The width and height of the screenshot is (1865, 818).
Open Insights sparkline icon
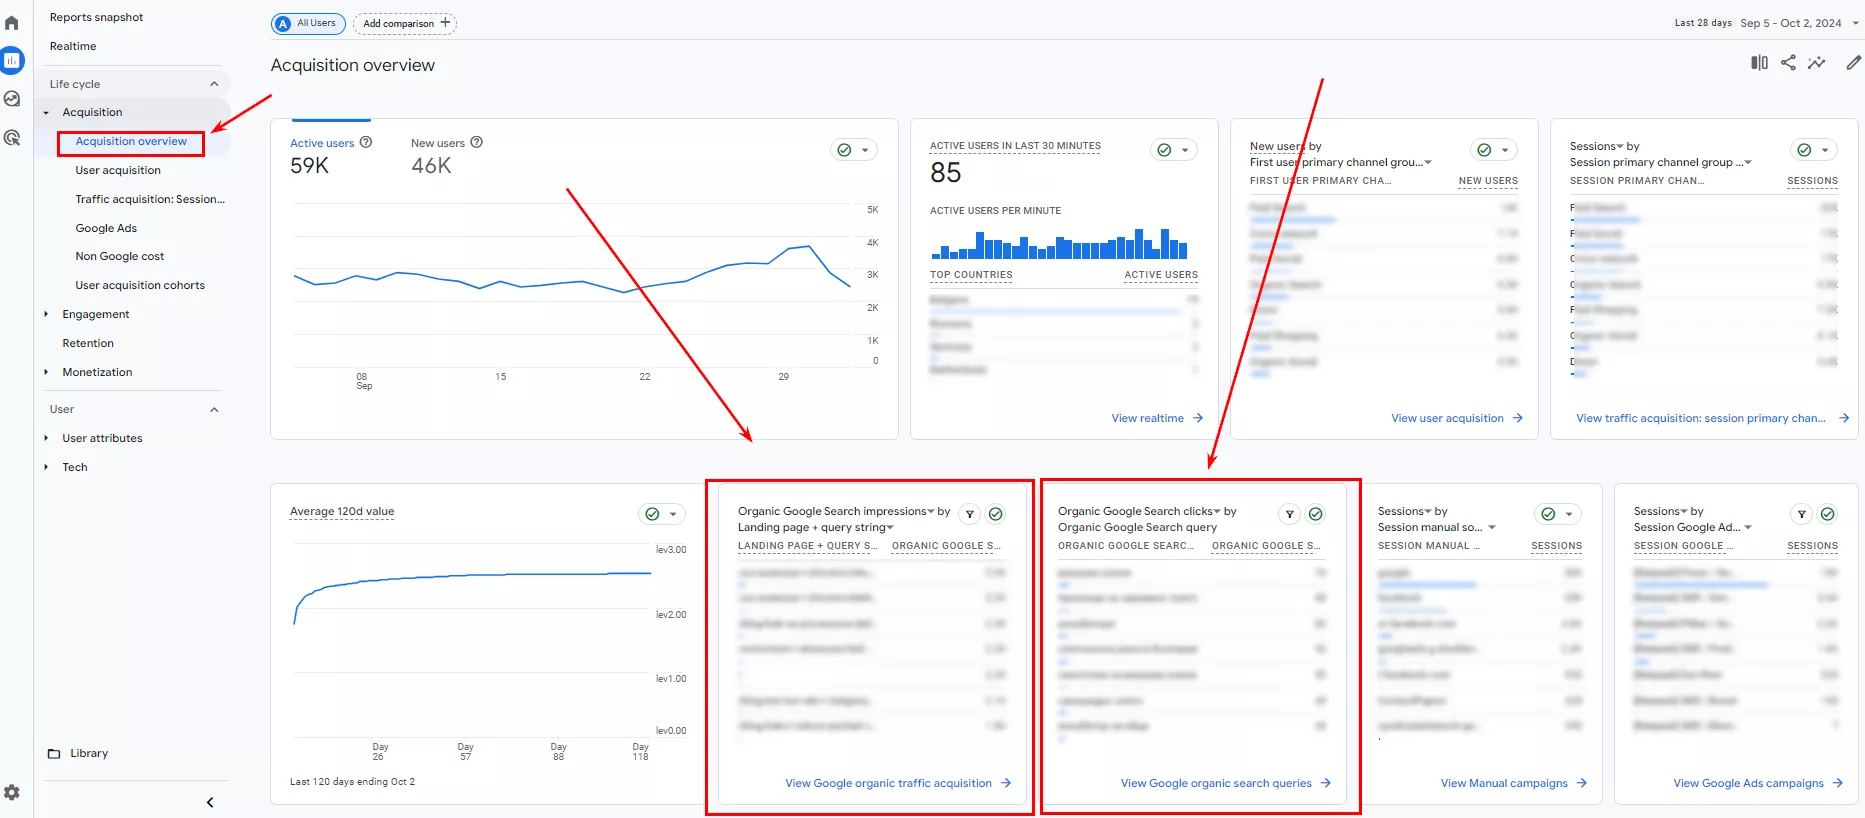pyautogui.click(x=1817, y=63)
